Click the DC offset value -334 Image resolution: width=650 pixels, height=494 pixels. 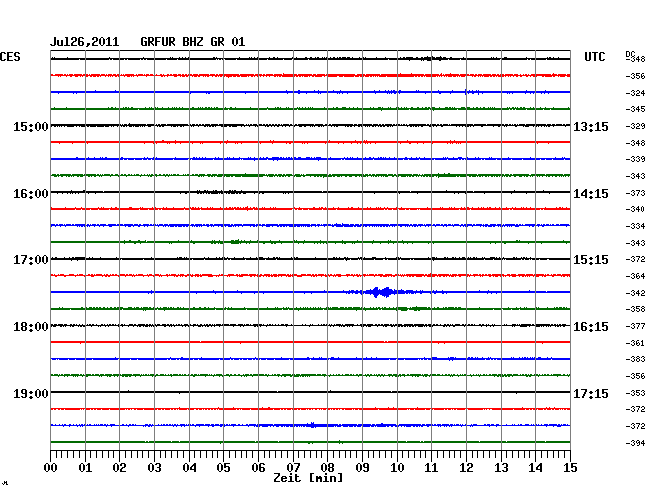635,226
